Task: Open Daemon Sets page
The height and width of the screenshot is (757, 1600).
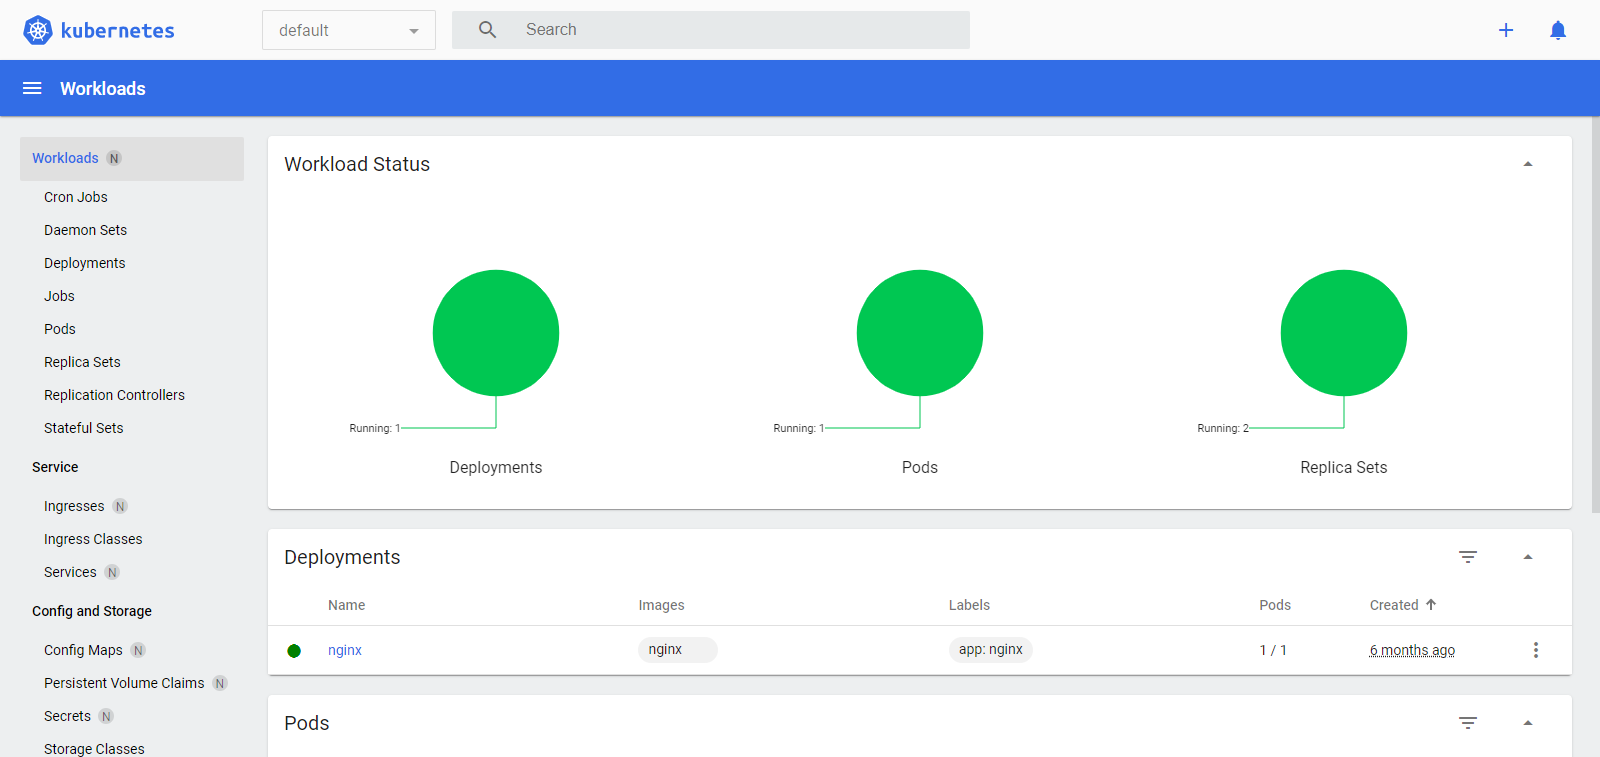Action: pos(86,230)
